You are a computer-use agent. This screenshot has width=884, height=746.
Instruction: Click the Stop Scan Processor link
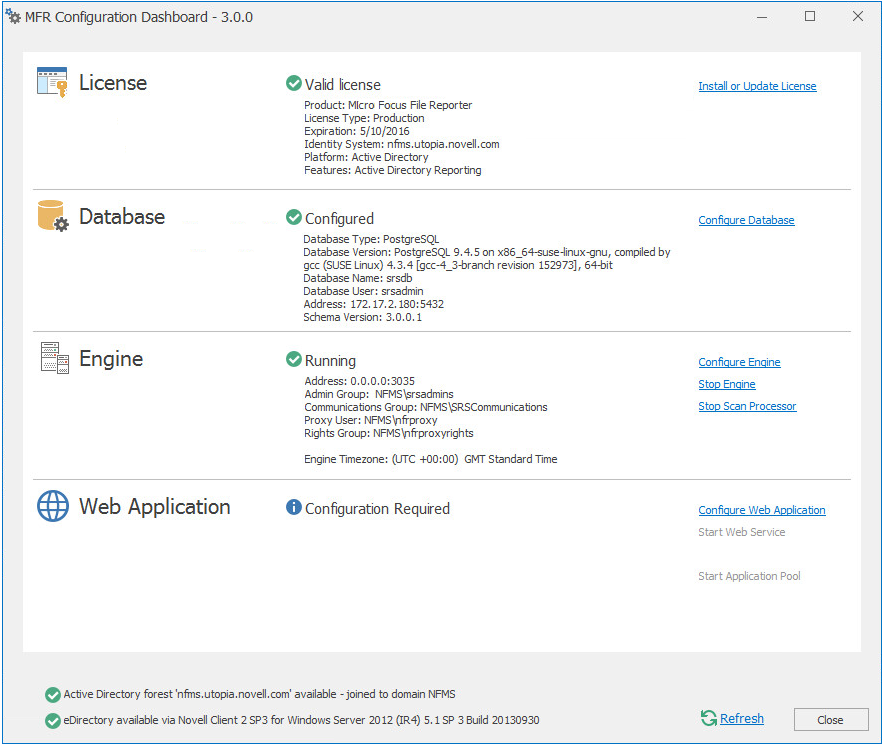(x=747, y=406)
